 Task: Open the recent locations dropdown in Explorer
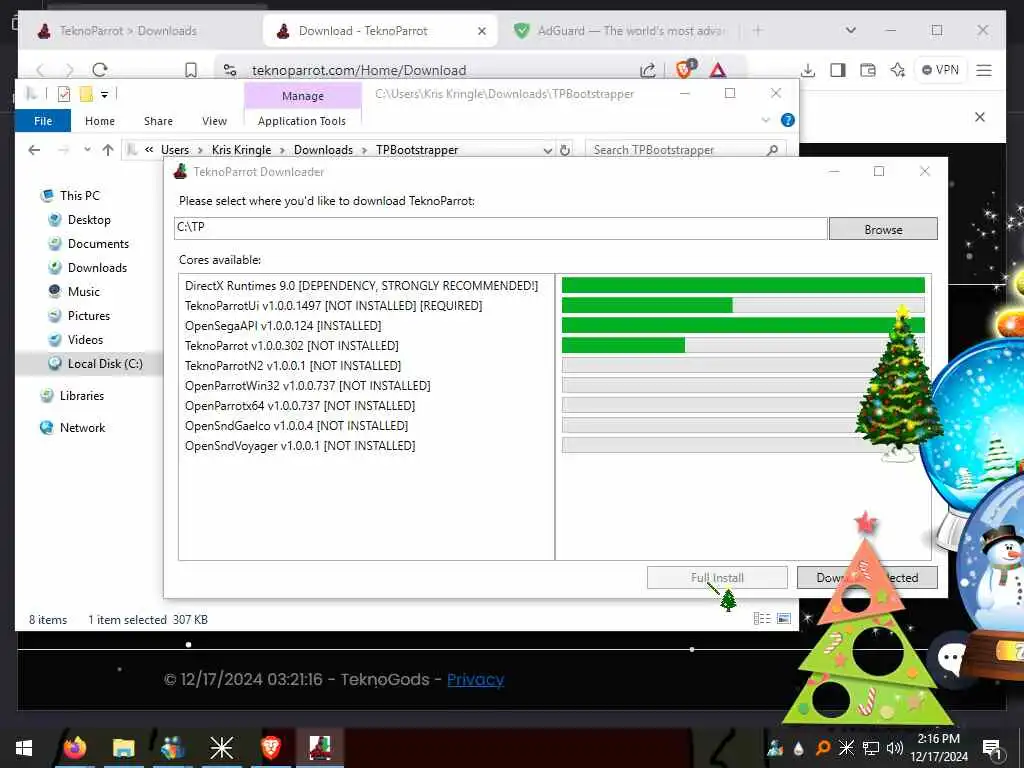(87, 150)
